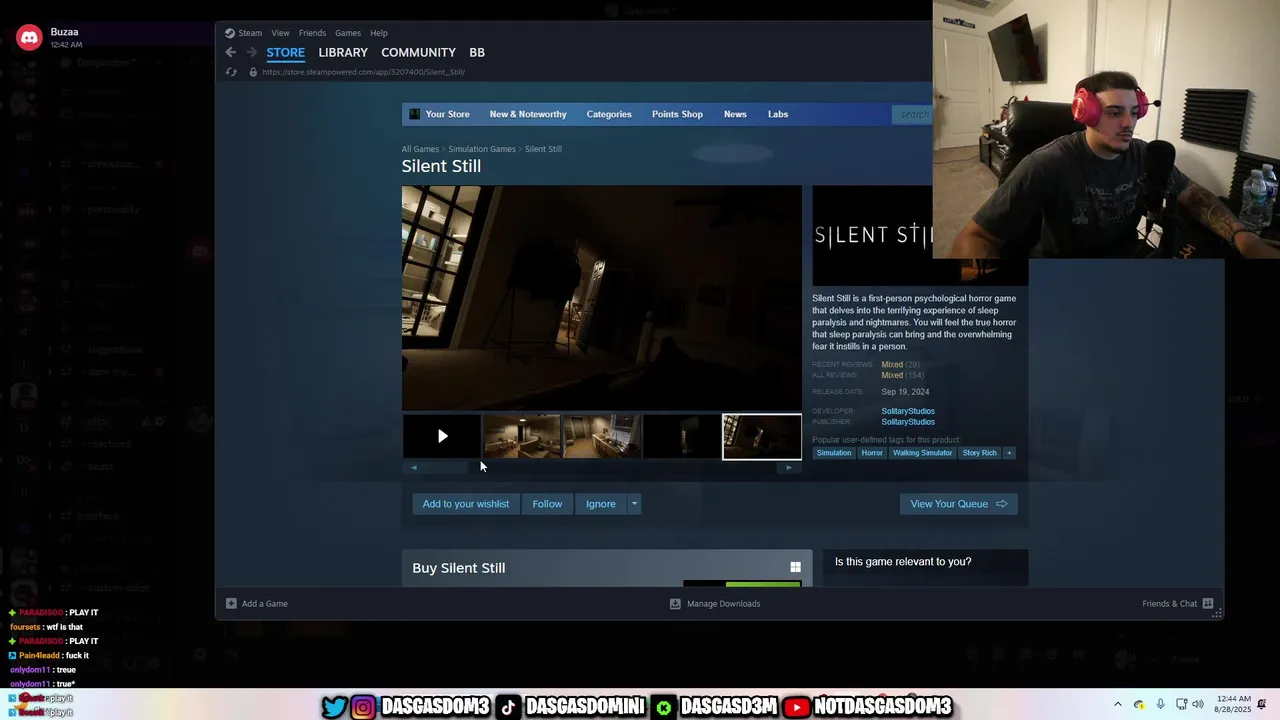
Task: Open the Steam menu
Action: point(250,33)
